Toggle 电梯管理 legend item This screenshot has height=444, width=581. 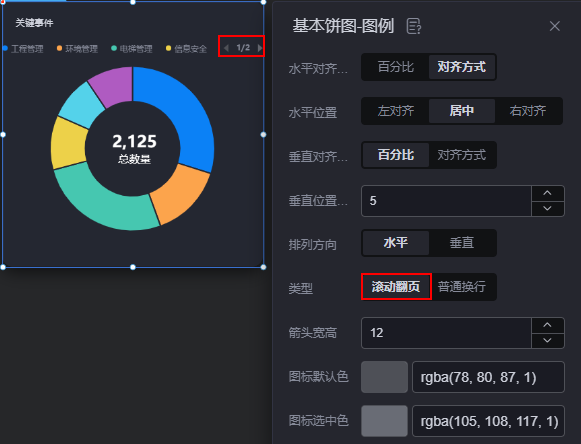pyautogui.click(x=132, y=49)
